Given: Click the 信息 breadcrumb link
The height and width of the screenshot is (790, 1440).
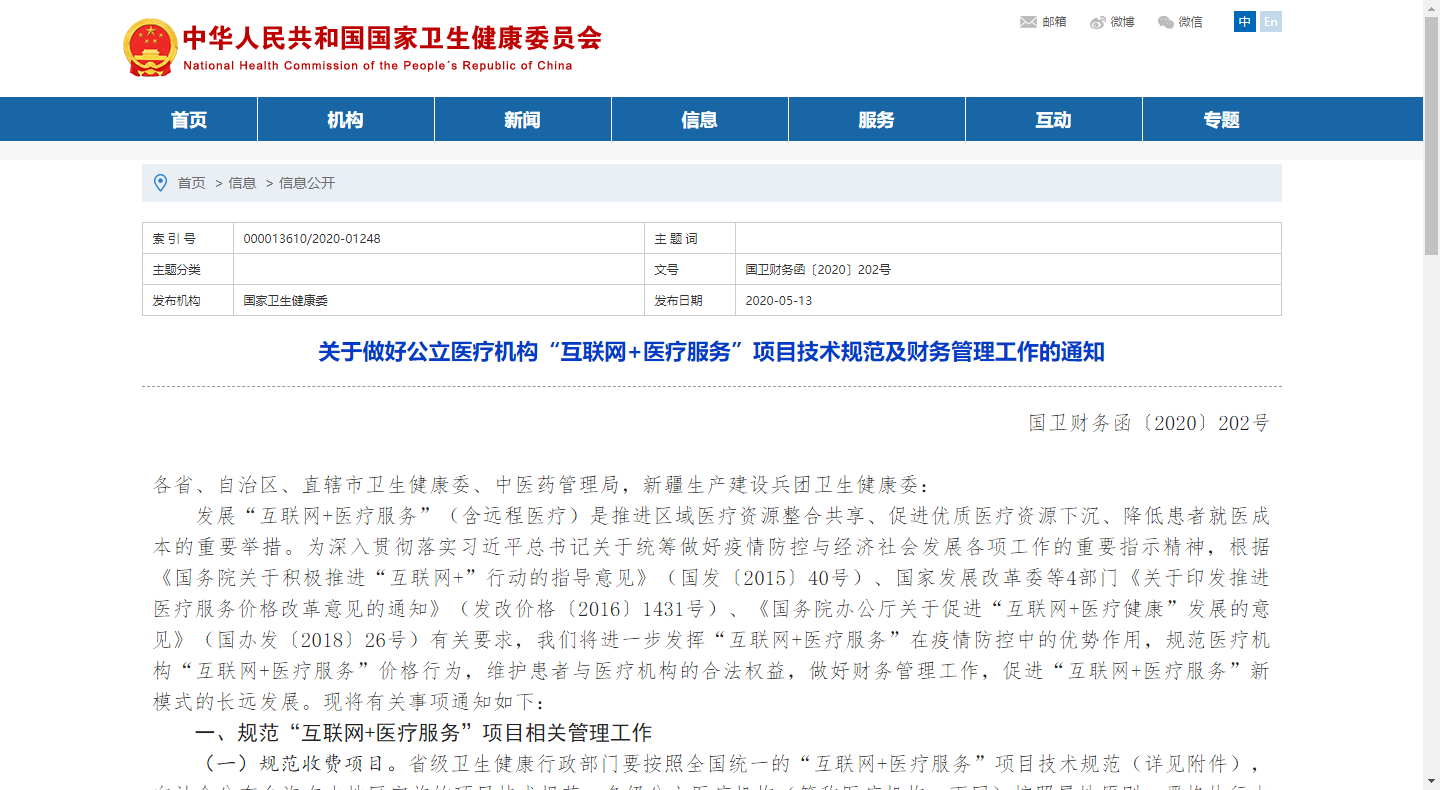Looking at the screenshot, I should 242,183.
